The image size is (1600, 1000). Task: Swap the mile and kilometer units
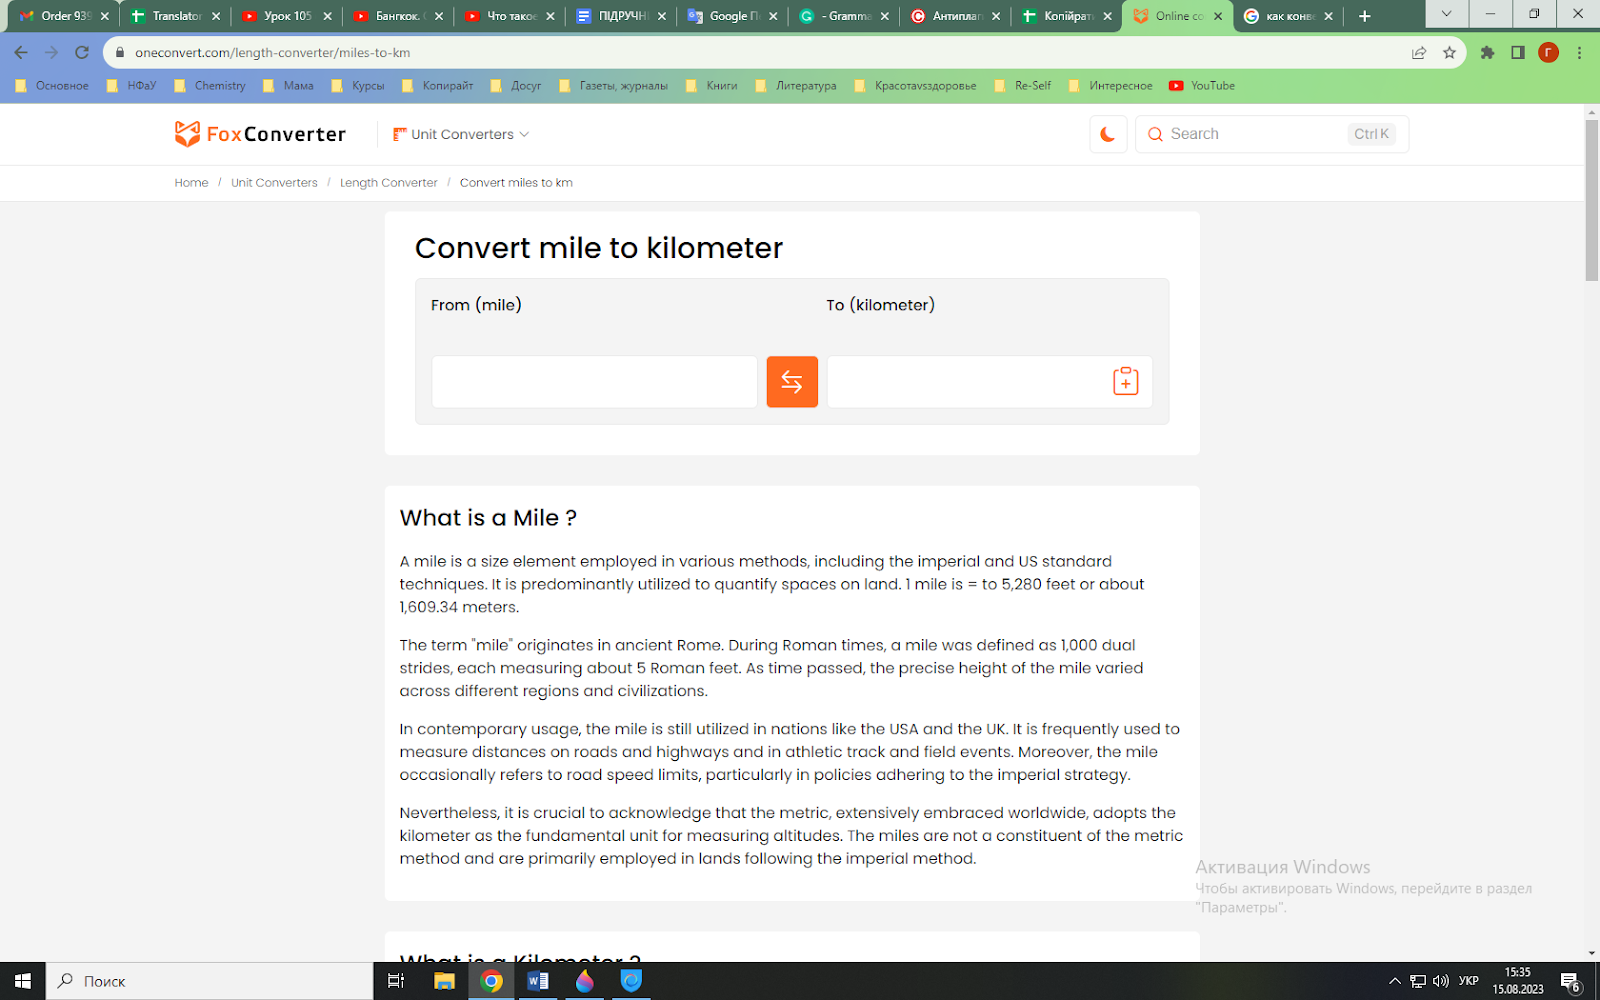pyautogui.click(x=792, y=382)
